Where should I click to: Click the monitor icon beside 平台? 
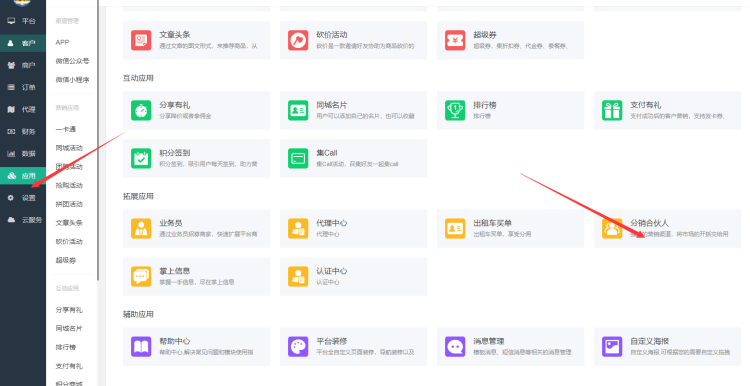click(11, 21)
